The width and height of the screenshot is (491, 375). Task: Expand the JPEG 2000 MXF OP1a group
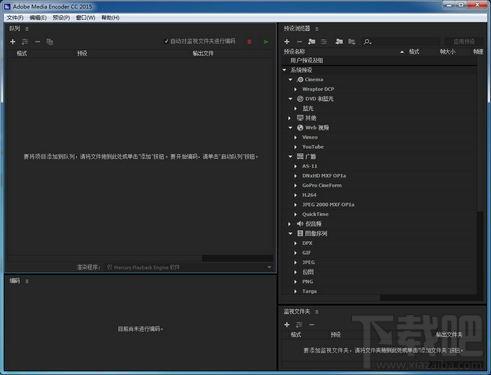[295, 205]
